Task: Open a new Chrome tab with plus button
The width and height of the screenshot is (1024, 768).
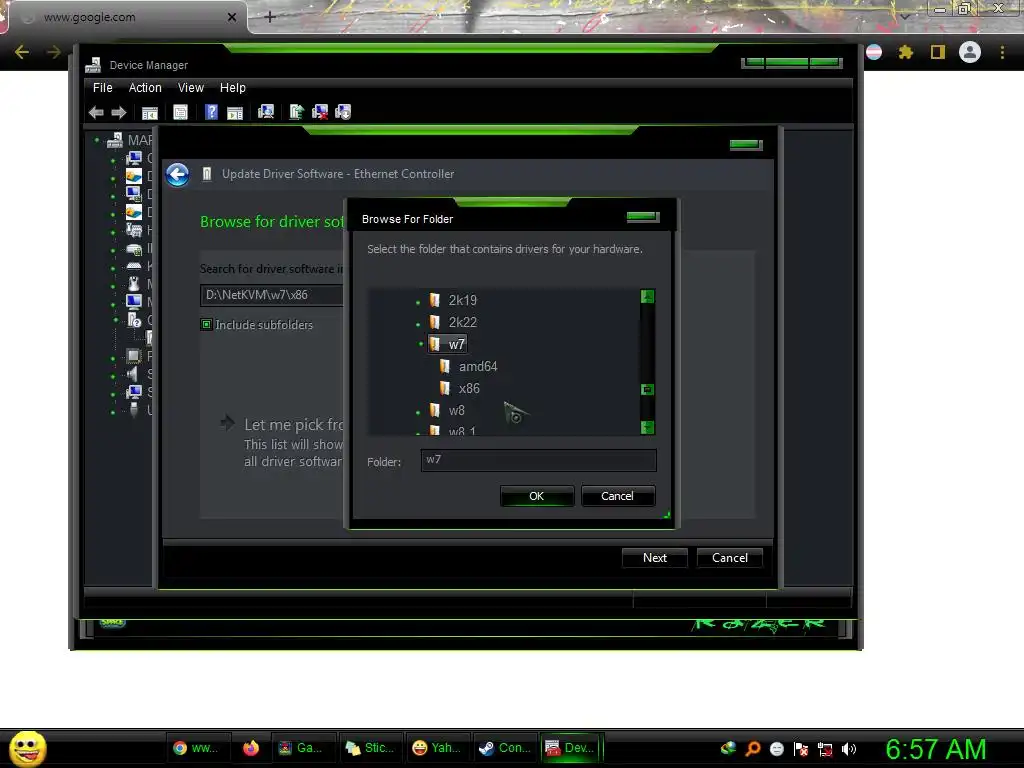Action: click(270, 17)
